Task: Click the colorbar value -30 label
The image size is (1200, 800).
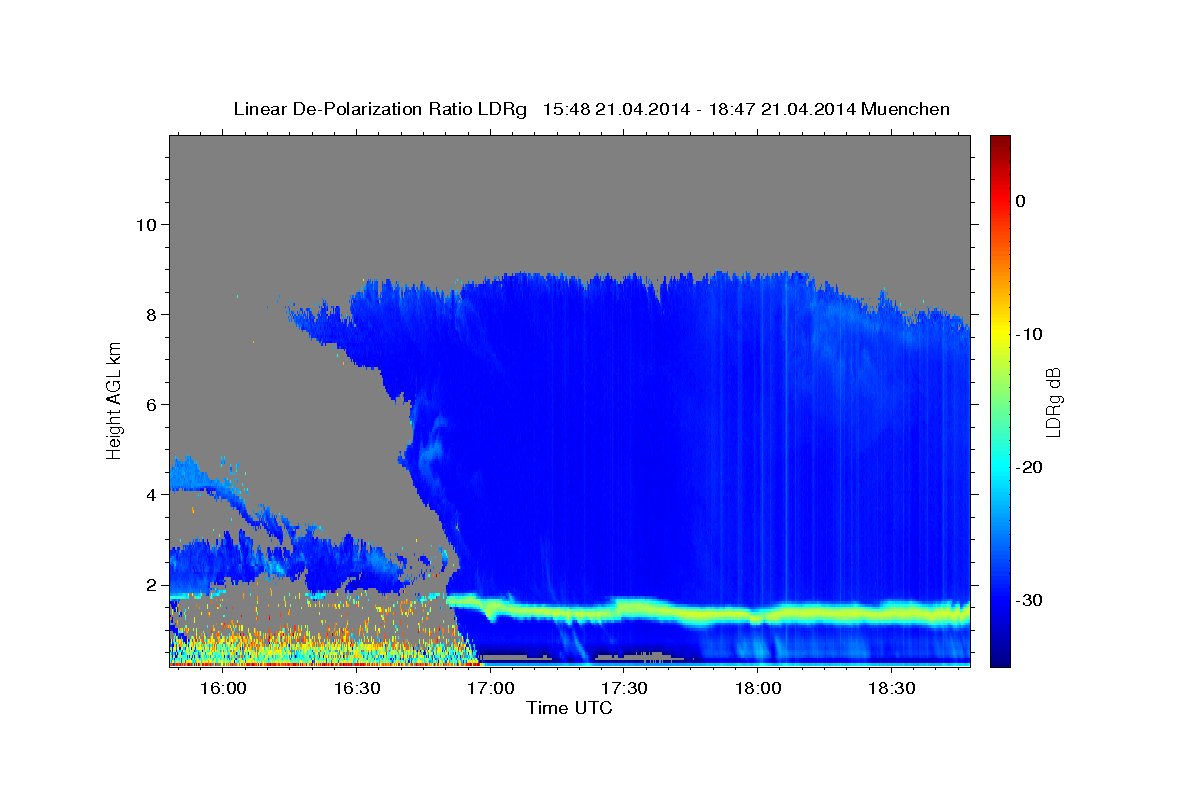Action: coord(1030,600)
